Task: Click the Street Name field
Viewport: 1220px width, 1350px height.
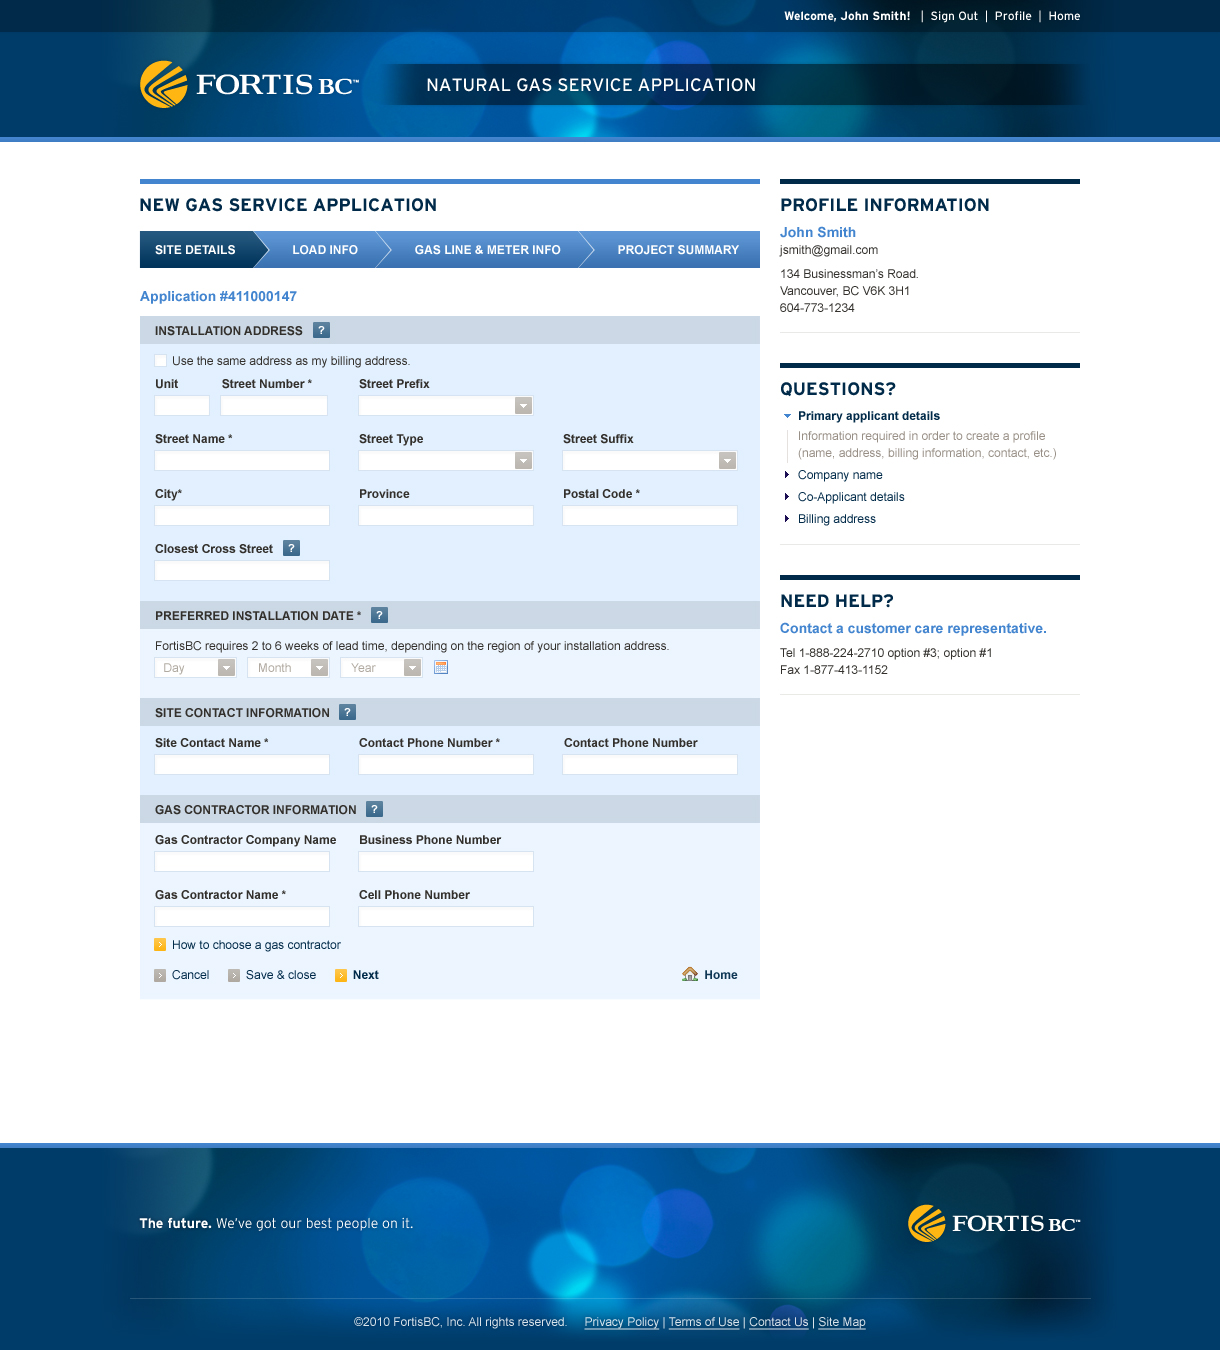Action: (242, 460)
